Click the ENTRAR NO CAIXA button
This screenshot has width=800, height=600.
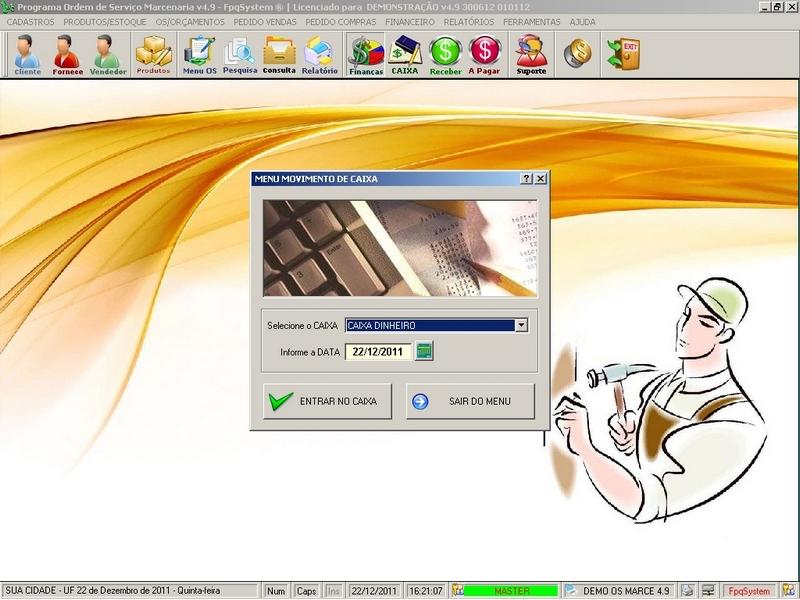[x=327, y=402]
